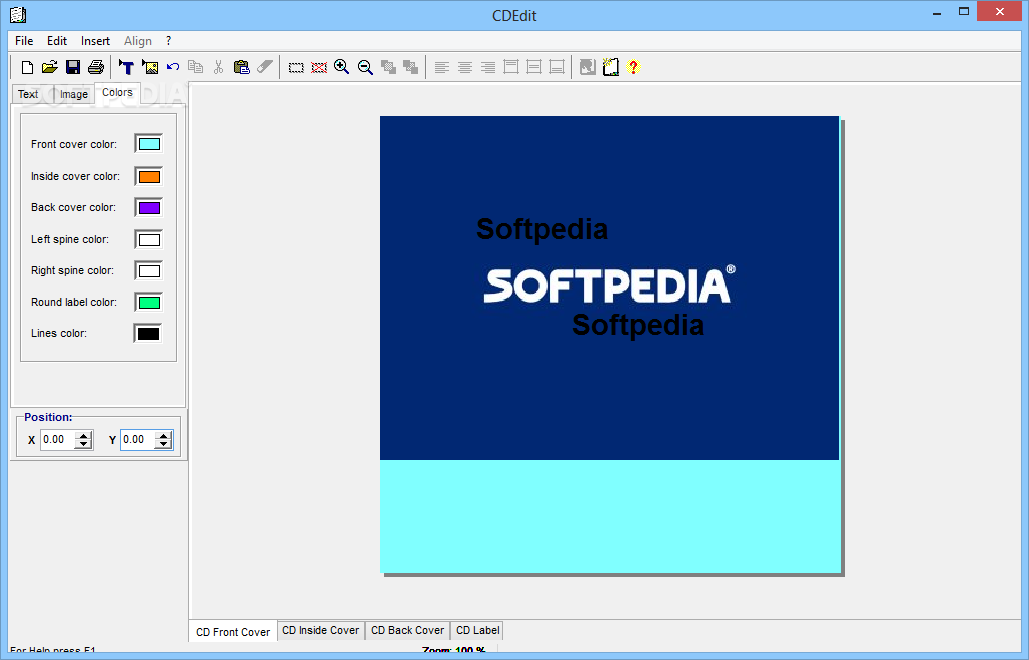Select all with the dashed rectangle icon
Screen dimensions: 1029x660
[296, 68]
